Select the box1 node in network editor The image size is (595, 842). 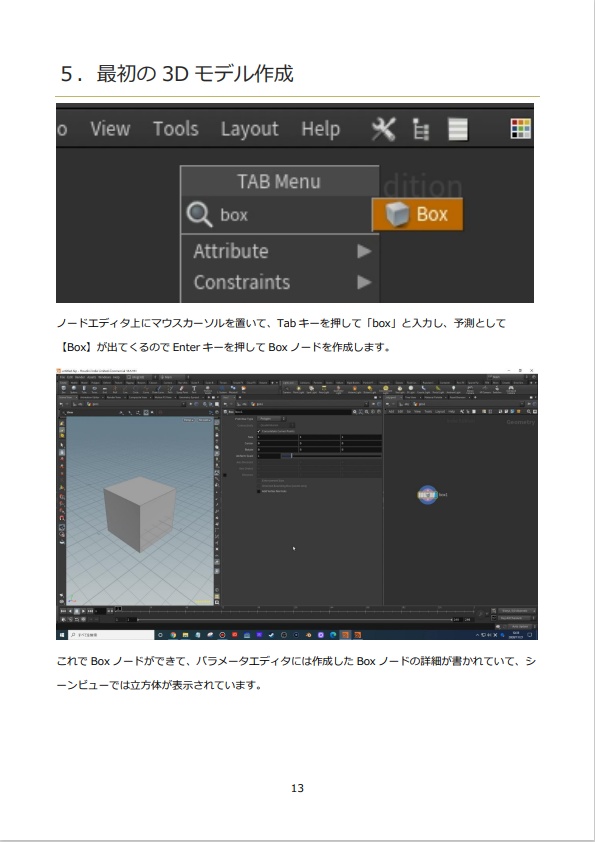pyautogui.click(x=427, y=495)
